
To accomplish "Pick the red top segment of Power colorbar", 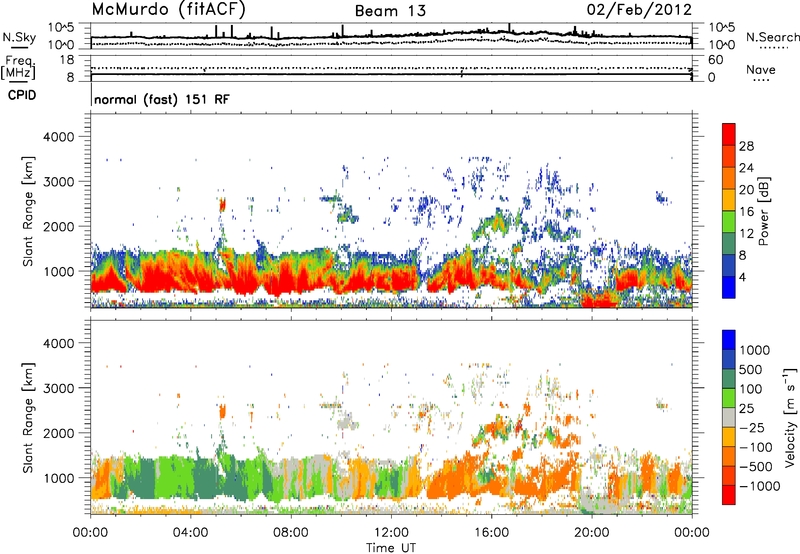I will 729,134.
